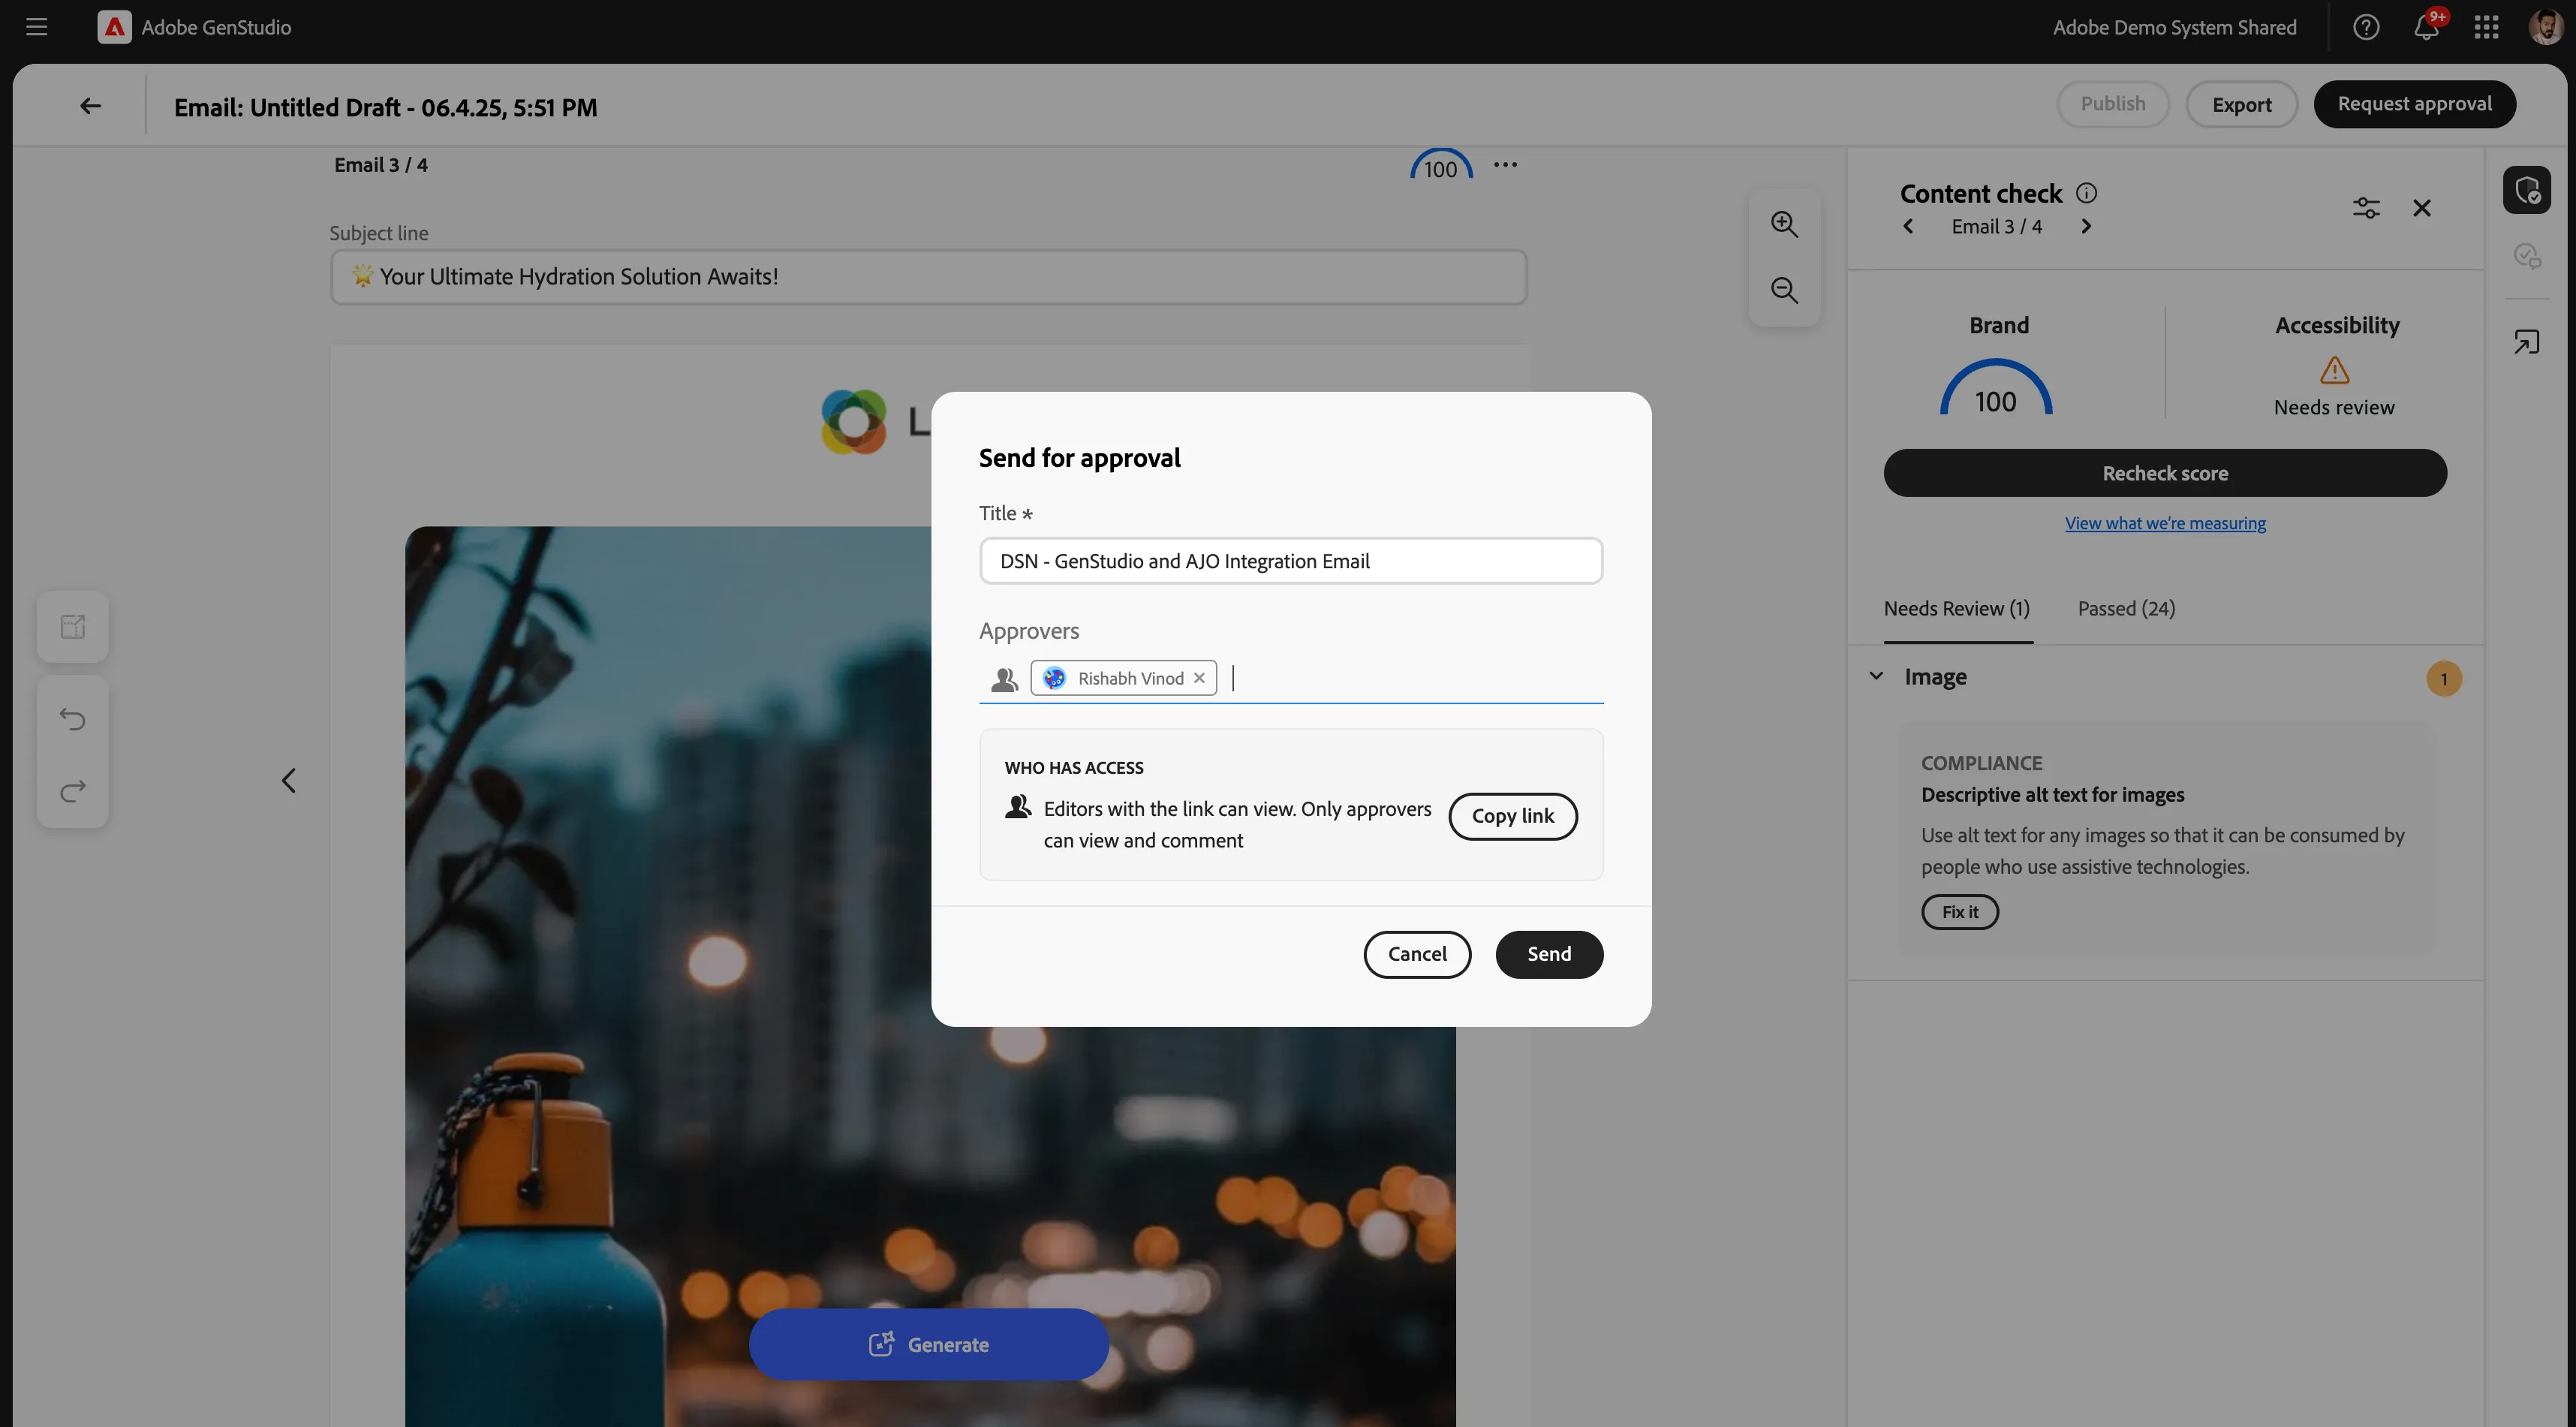
Task: Click the Generate button
Action: point(928,1344)
